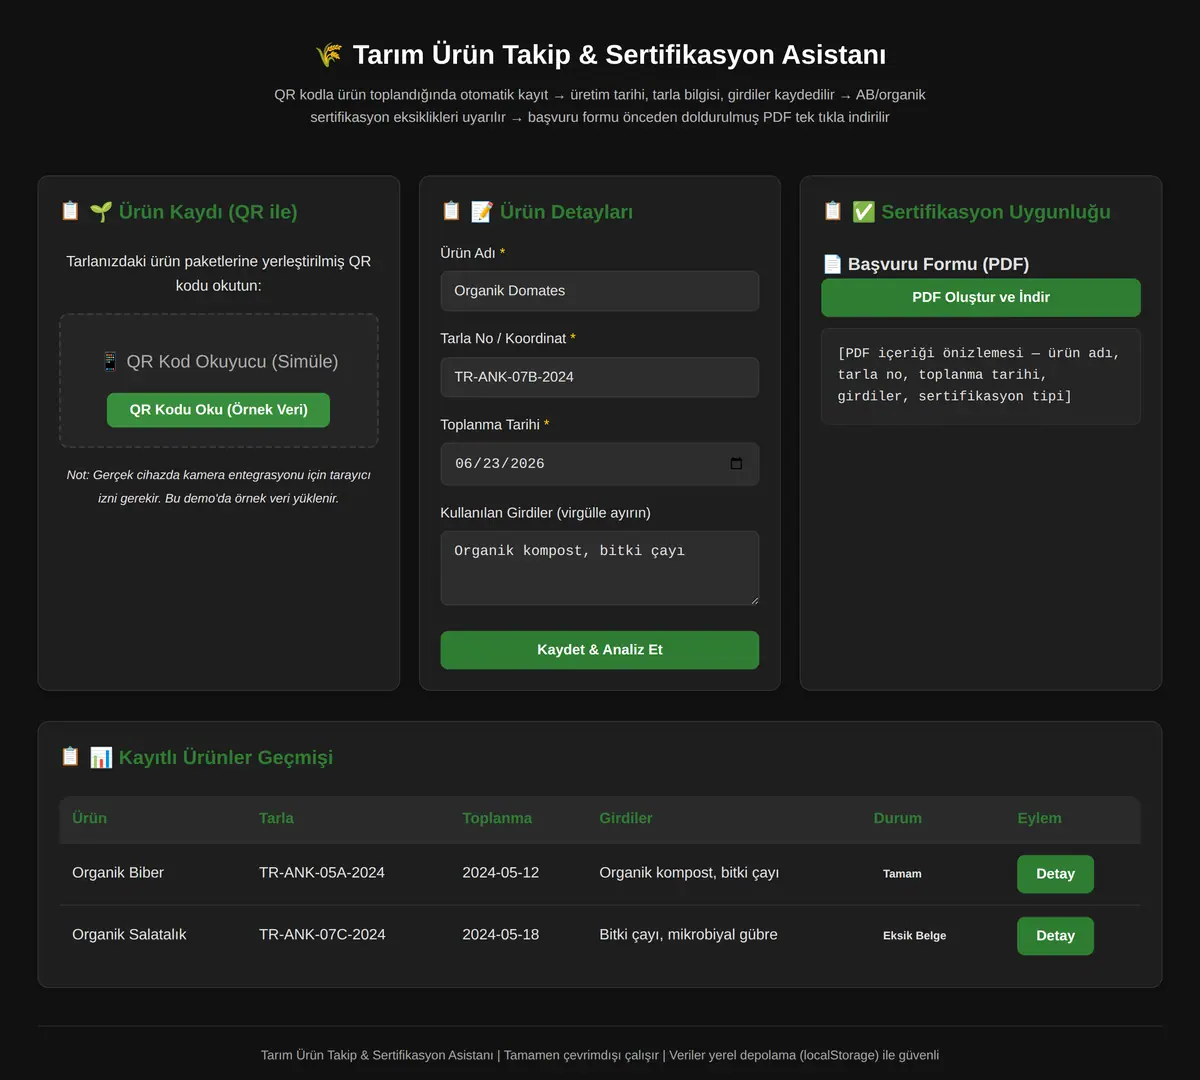
Task: Click the wheat icon beside the page title
Action: coord(329,55)
